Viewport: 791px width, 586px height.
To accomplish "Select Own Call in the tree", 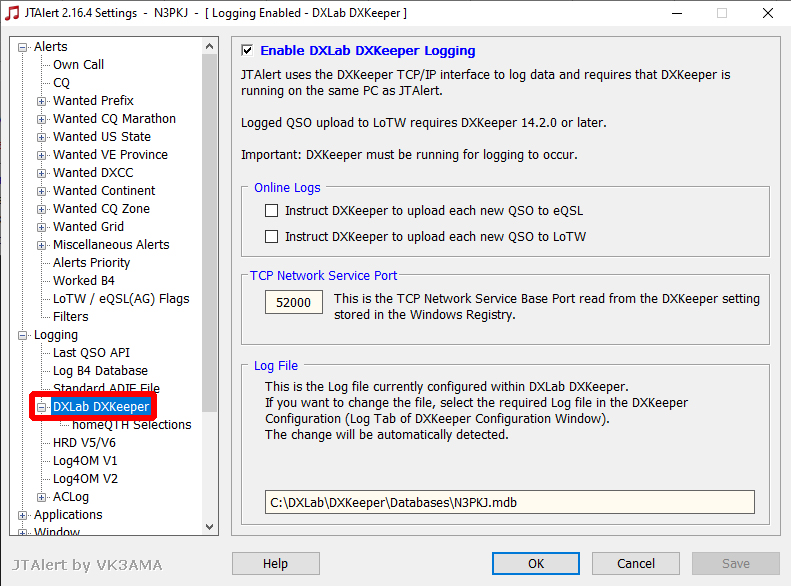I will point(78,65).
